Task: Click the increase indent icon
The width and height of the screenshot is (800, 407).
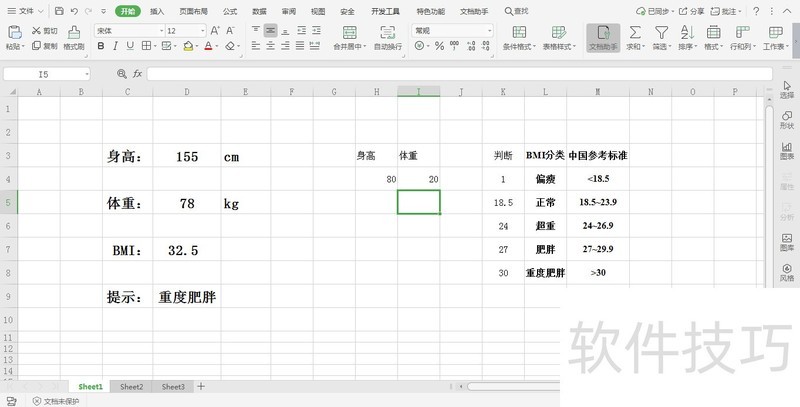Action: point(316,31)
